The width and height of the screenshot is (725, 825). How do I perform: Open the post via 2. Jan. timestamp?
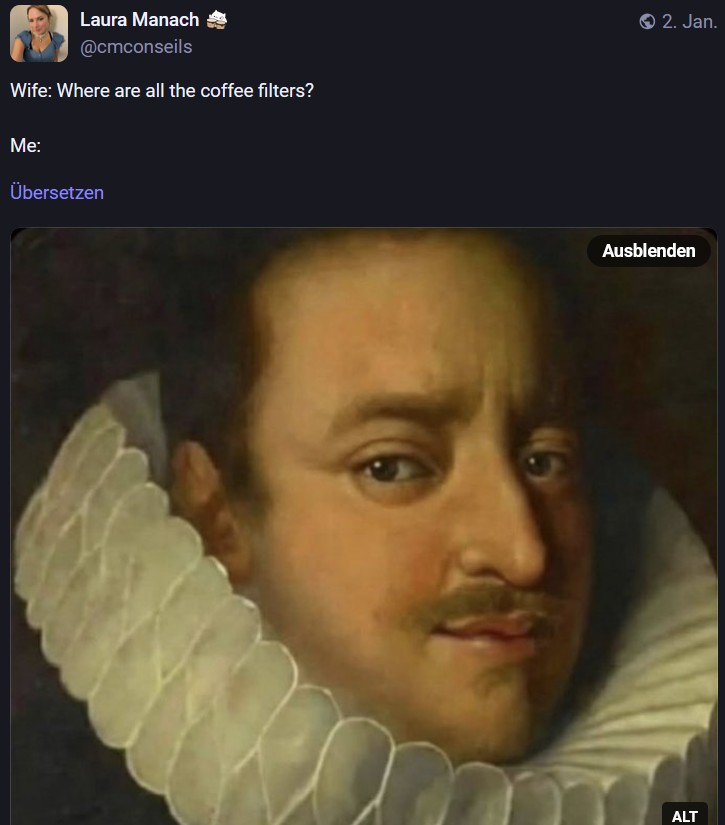click(x=689, y=22)
